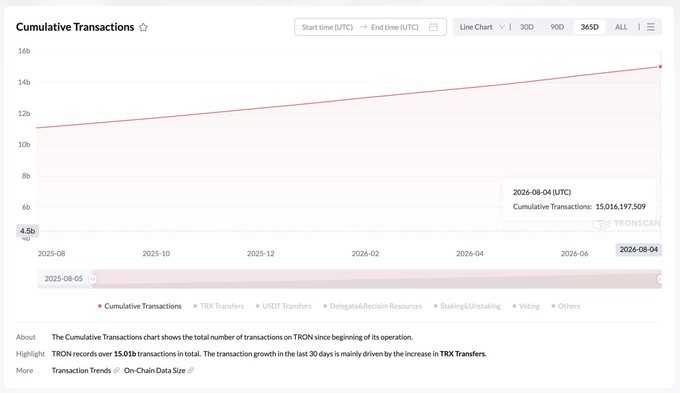Viewport: 680px width, 393px height.
Task: Favorite the chart with the star icon
Action: point(143,27)
